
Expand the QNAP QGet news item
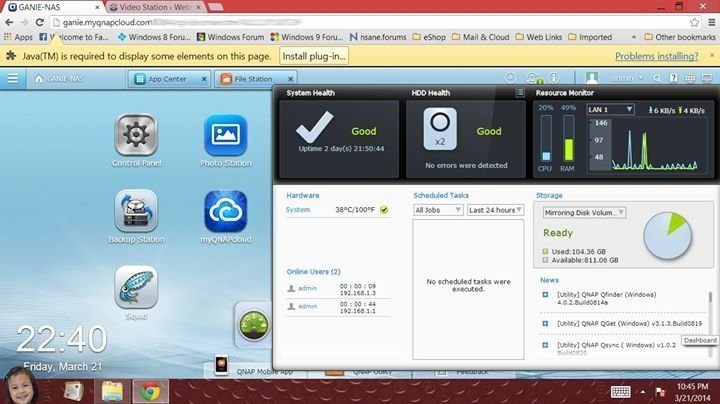[x=545, y=324]
